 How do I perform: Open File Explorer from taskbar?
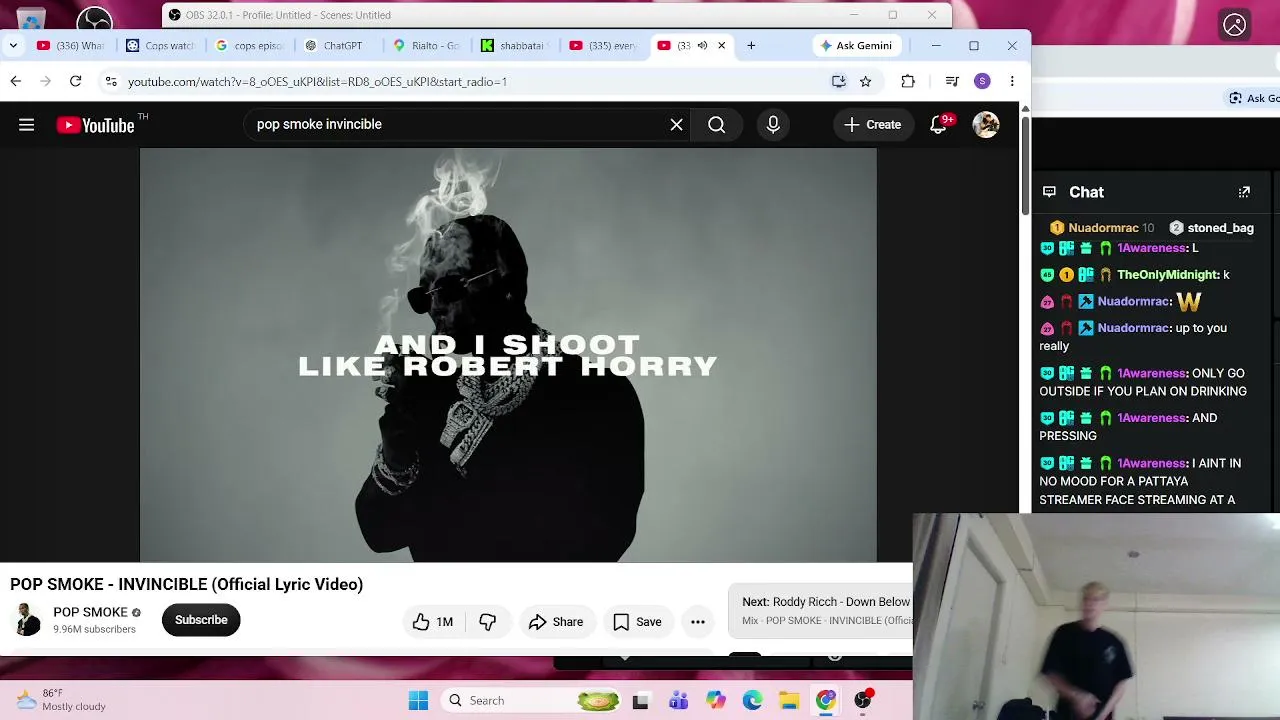[789, 701]
